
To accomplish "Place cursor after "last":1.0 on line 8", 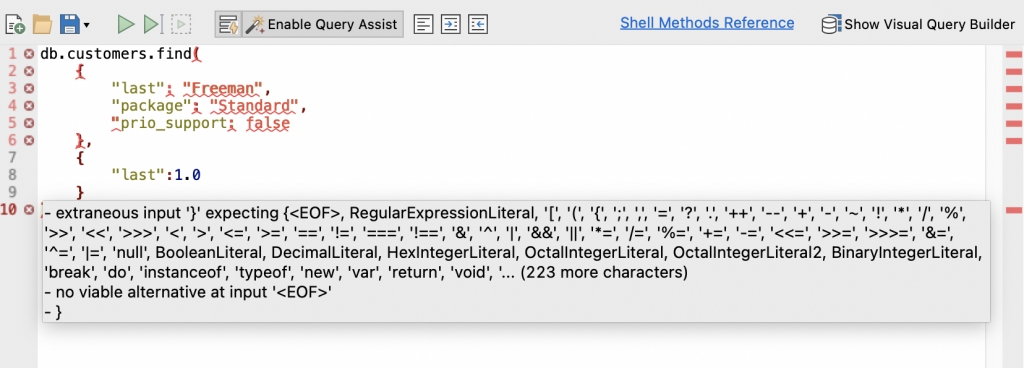I will pos(201,175).
